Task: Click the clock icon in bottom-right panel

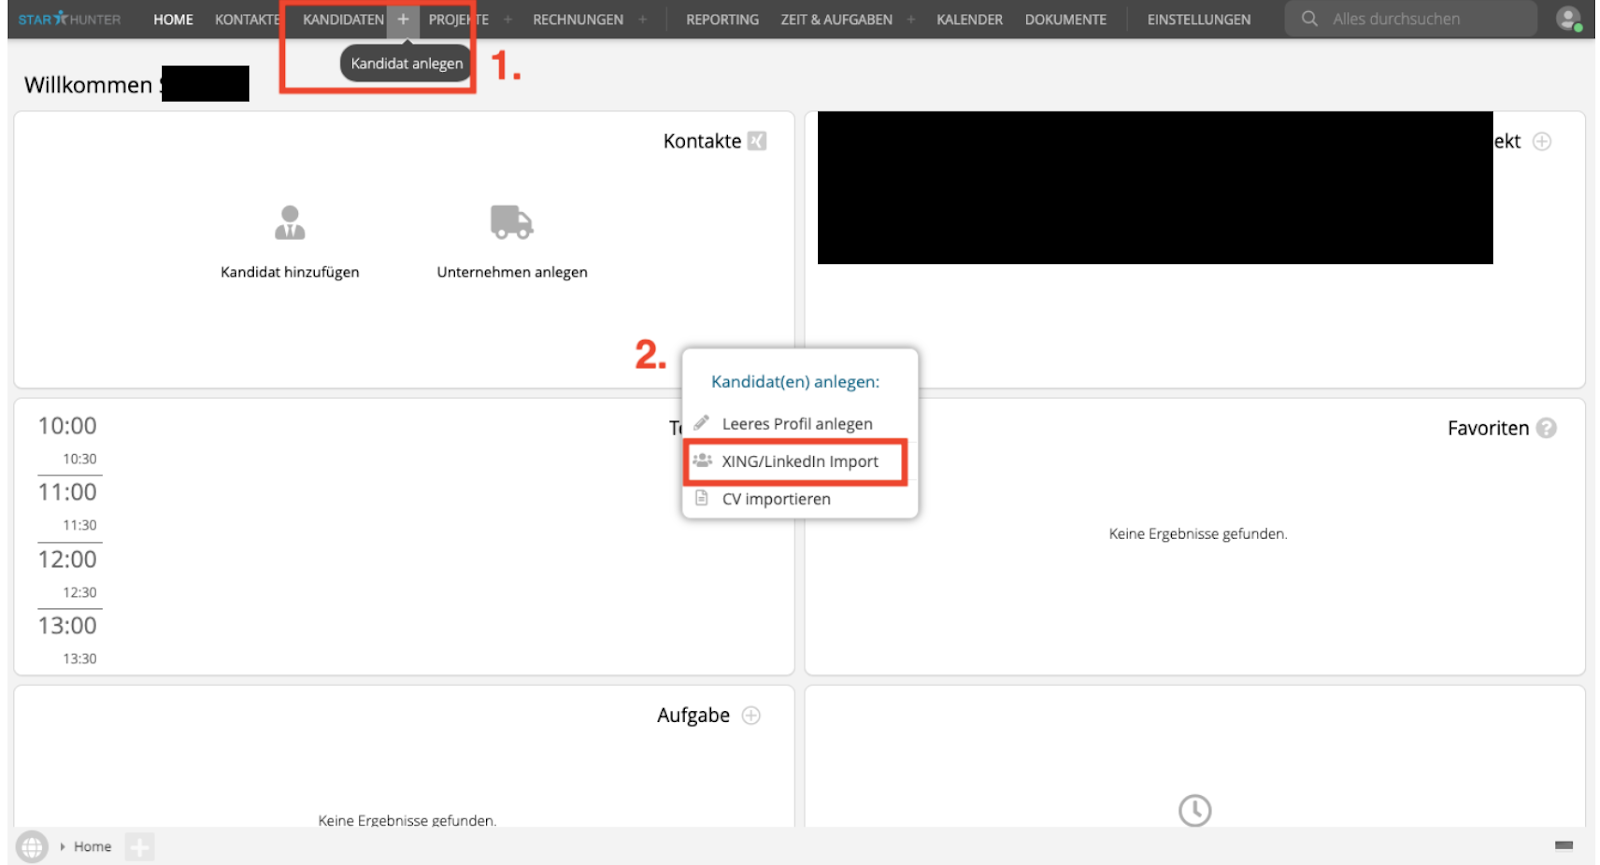Action: click(1195, 810)
